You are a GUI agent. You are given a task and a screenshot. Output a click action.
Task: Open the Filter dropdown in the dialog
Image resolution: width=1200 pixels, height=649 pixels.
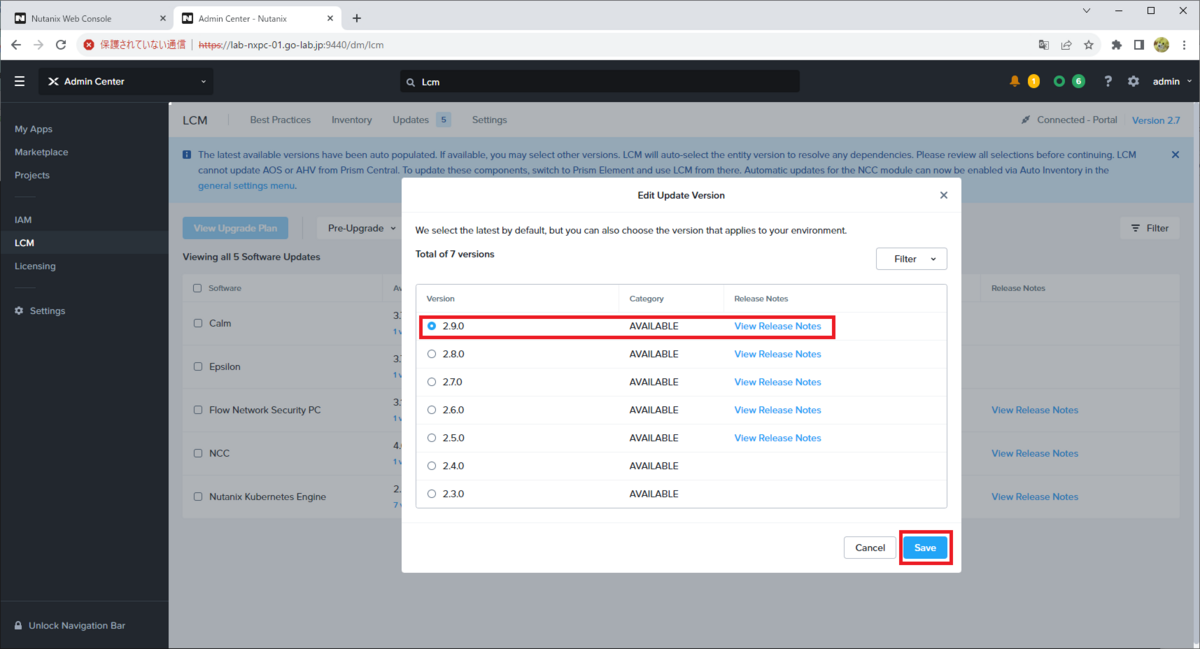[911, 259]
